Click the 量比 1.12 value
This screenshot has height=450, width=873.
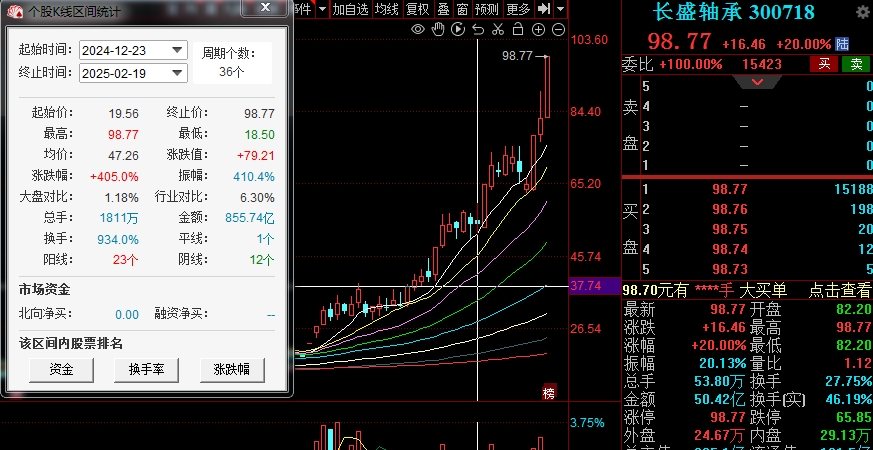[858, 364]
